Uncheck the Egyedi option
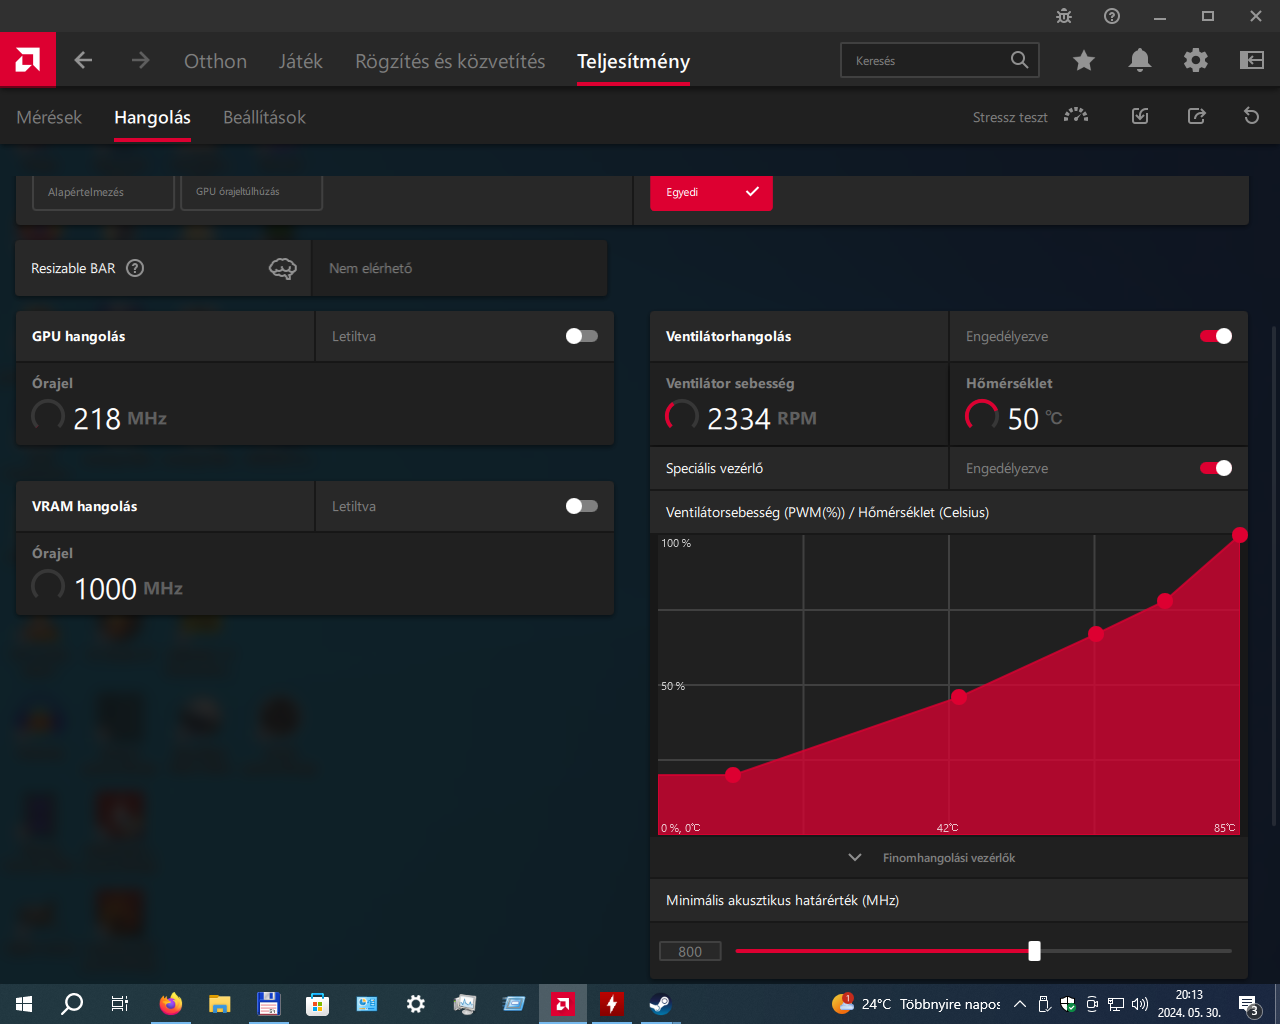1280x1024 pixels. (x=711, y=193)
